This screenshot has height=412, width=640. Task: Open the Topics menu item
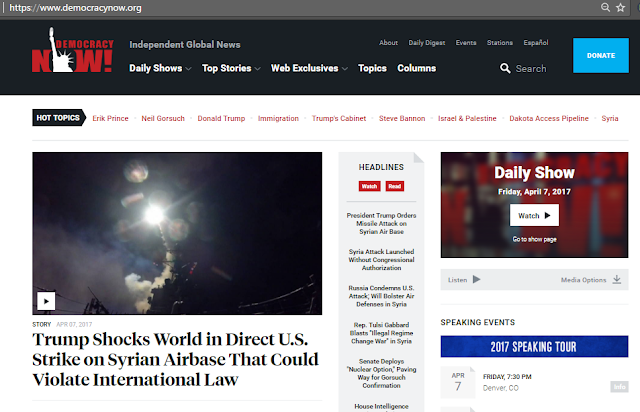tap(372, 68)
